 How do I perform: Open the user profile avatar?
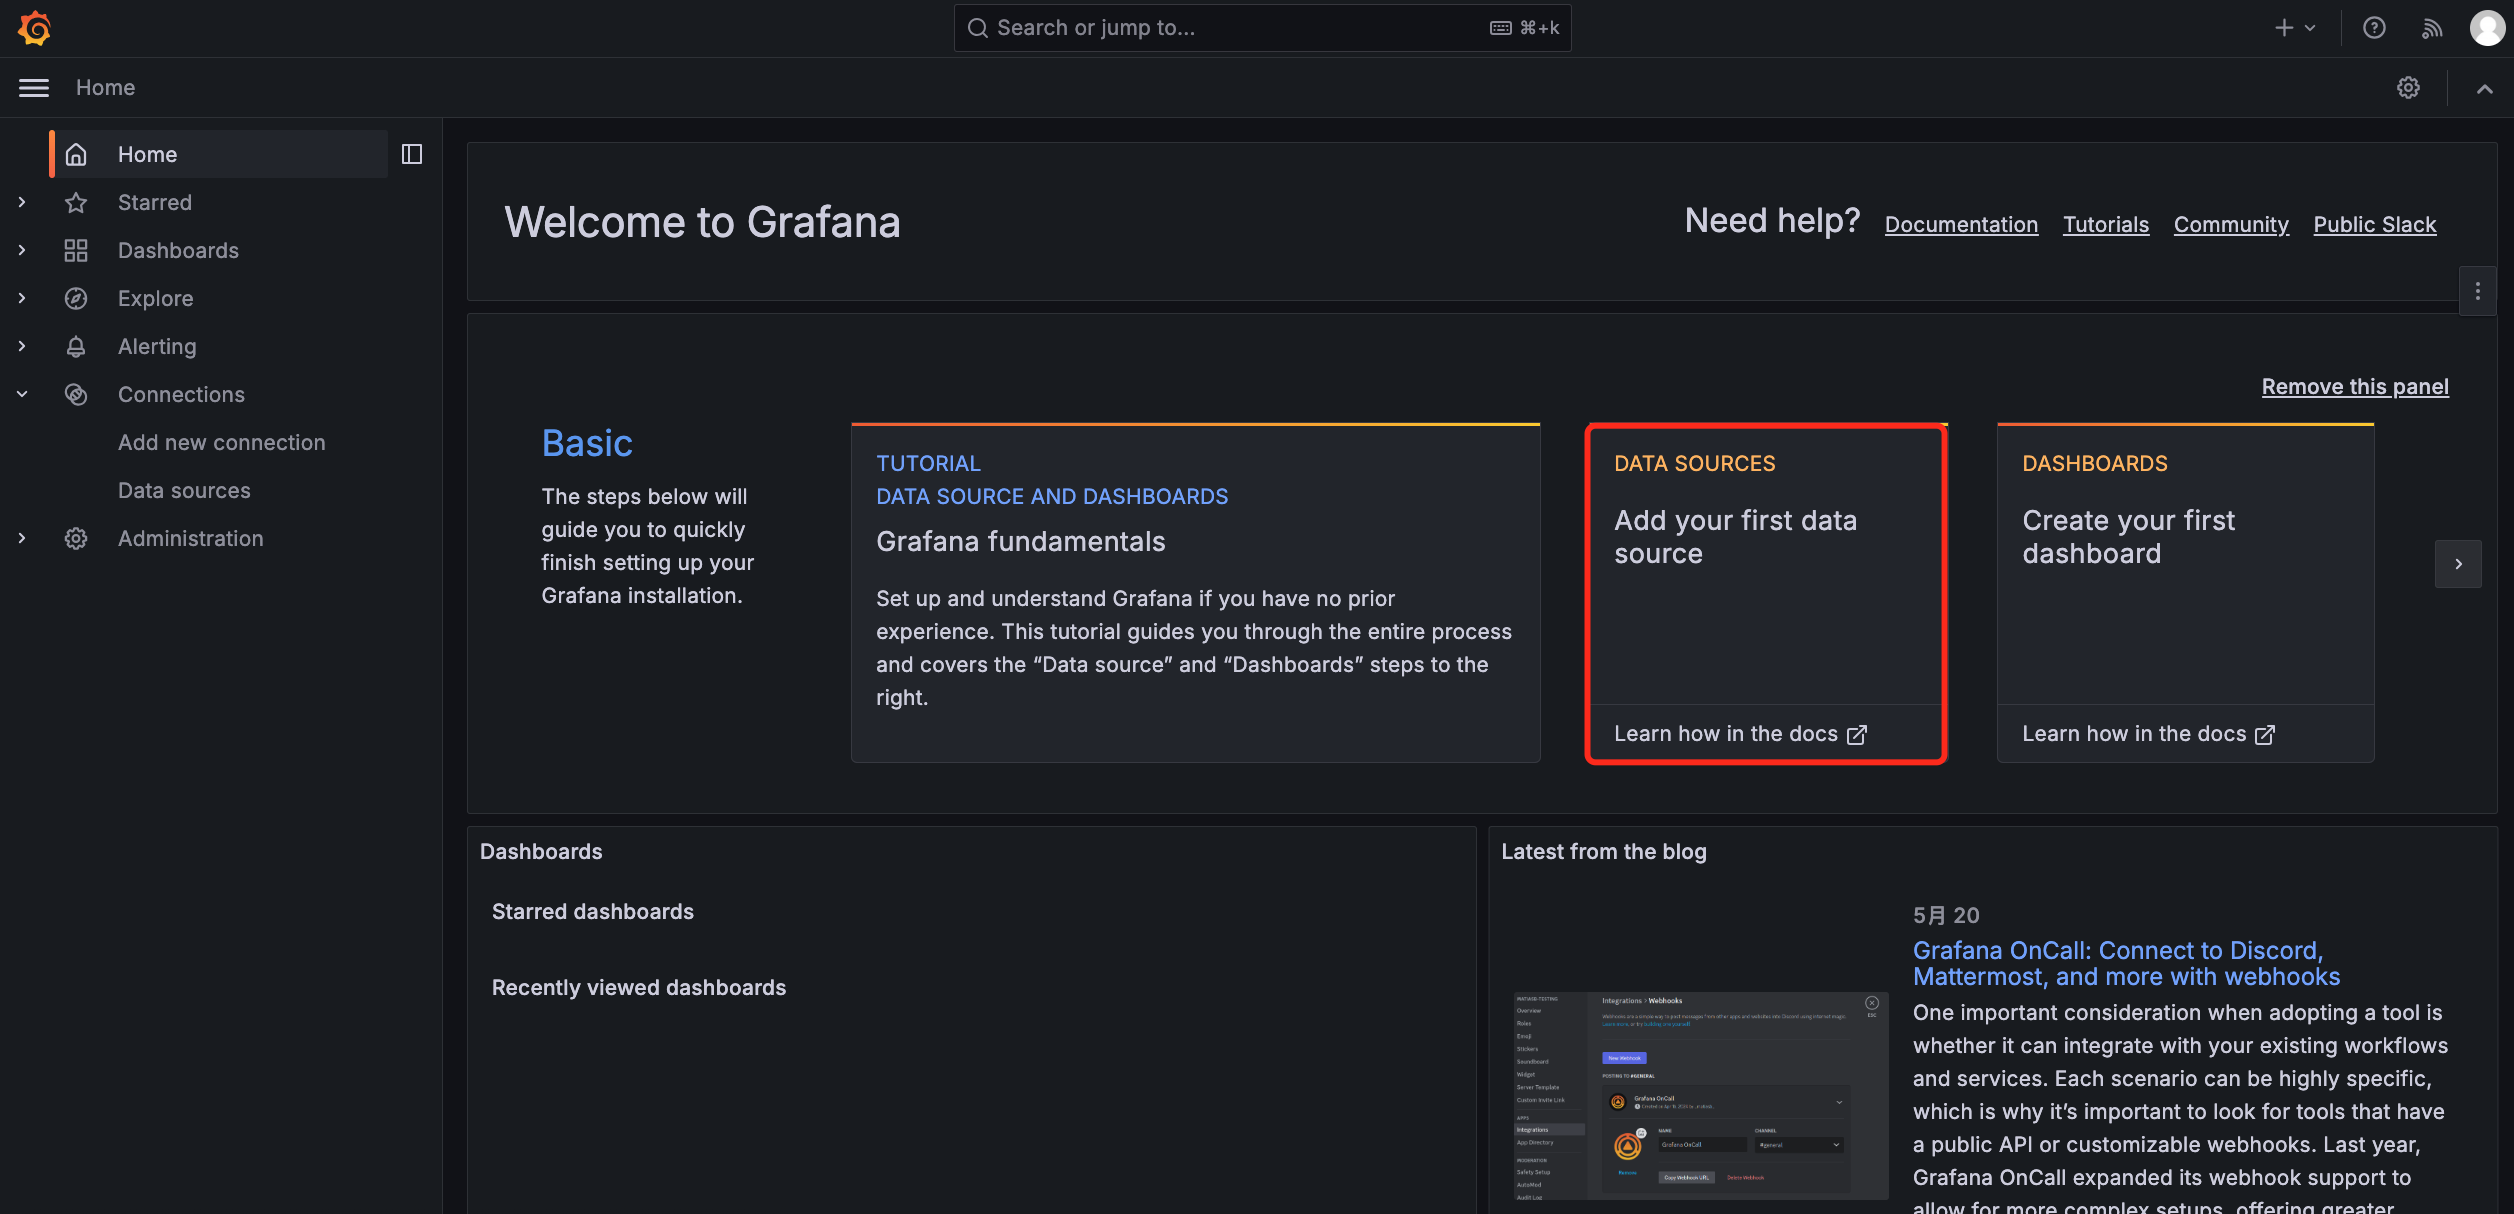pos(2487,28)
